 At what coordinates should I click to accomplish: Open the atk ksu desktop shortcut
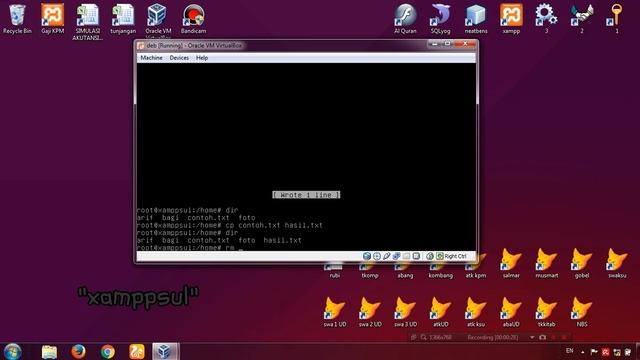click(x=476, y=312)
